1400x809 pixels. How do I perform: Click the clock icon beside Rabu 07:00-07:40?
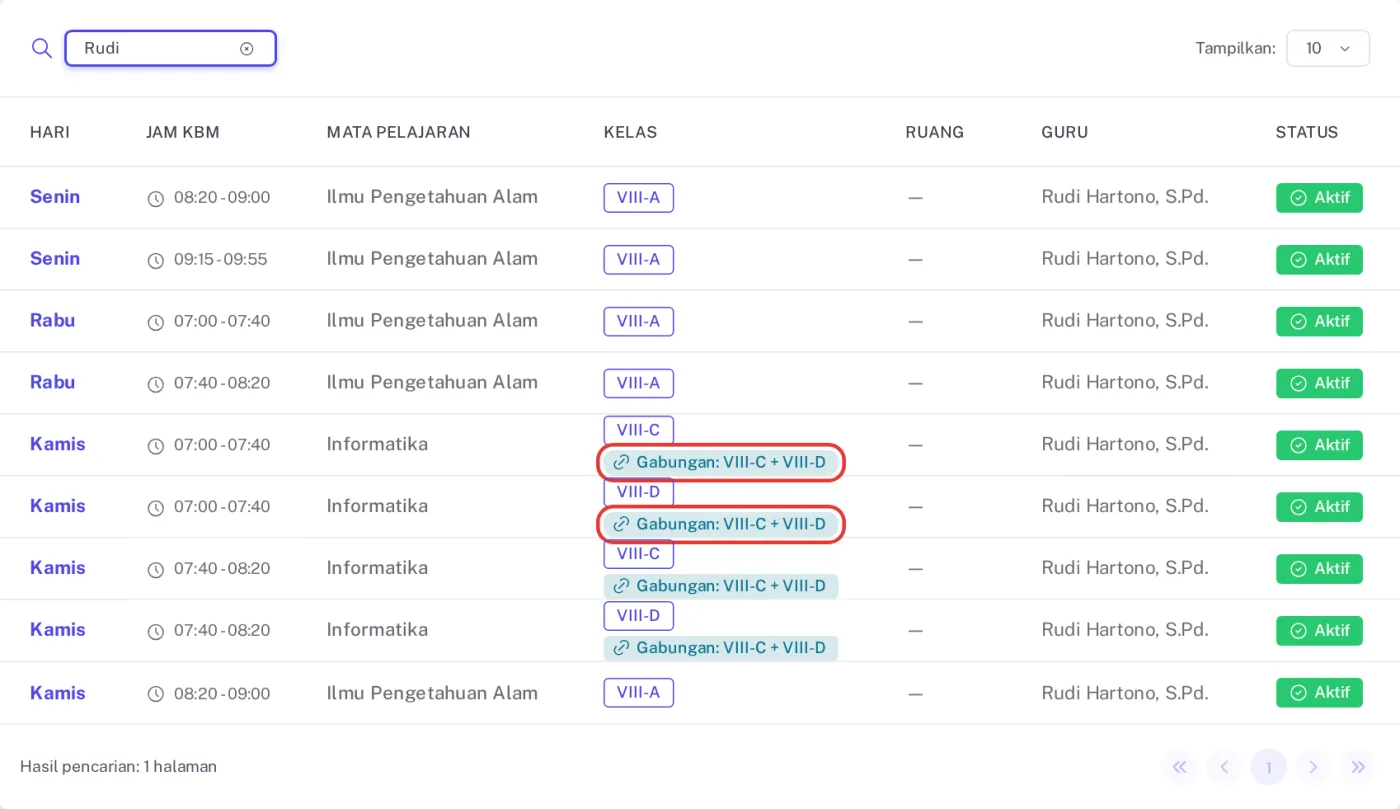click(156, 323)
